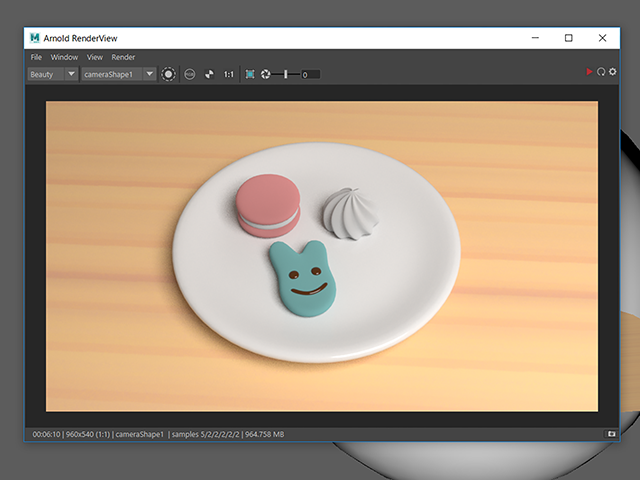Click the 960x540 (1:1) resolution text
Image resolution: width=640 pixels, height=480 pixels.
pyautogui.click(x=88, y=434)
